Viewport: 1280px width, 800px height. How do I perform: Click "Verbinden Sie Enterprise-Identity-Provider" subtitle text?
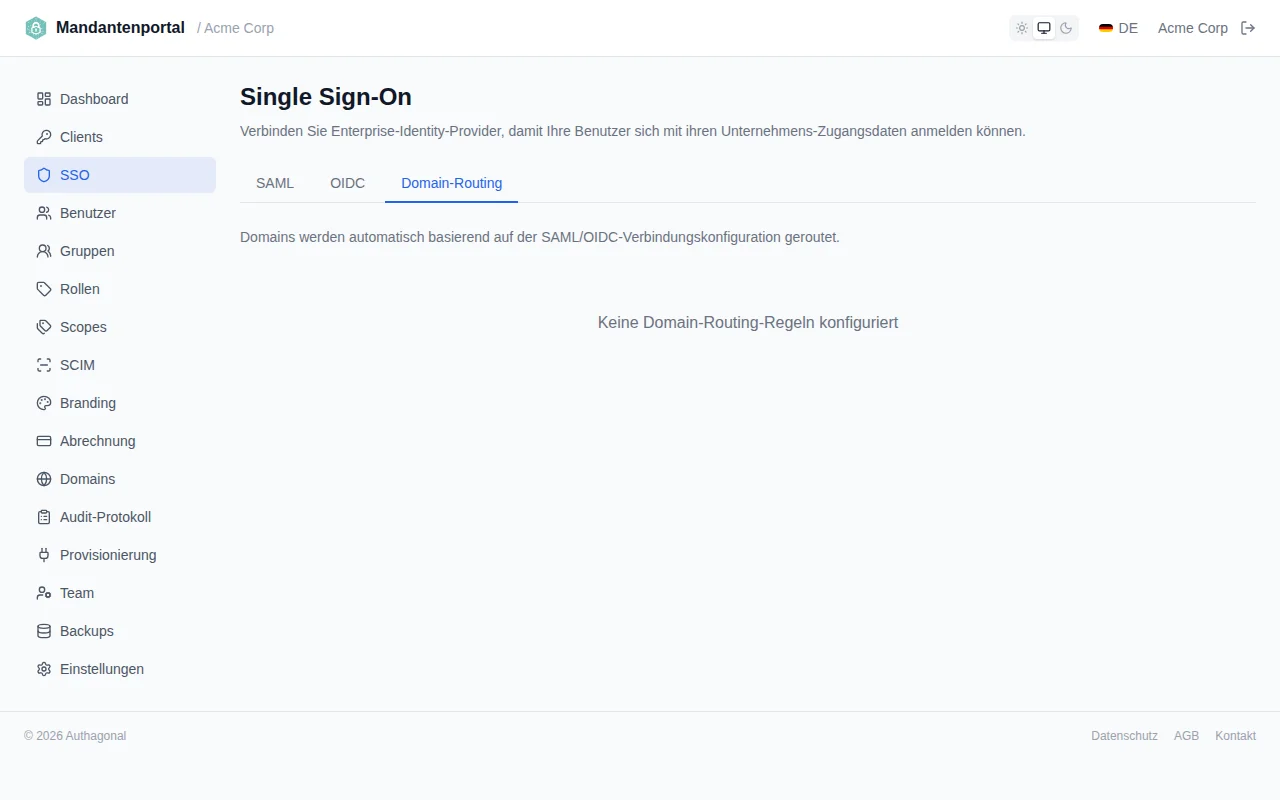pyautogui.click(x=633, y=131)
